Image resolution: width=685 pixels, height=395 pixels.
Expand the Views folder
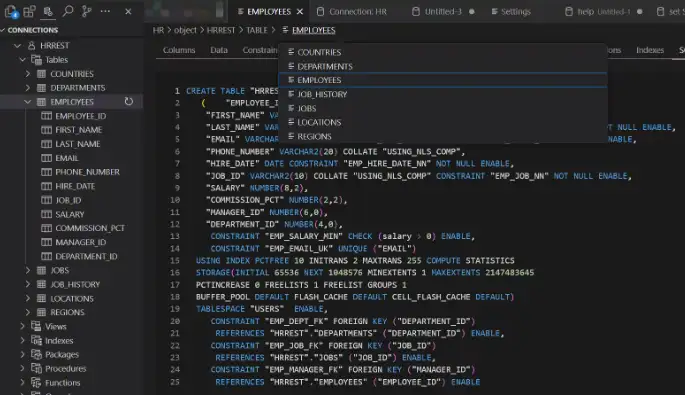click(22, 326)
